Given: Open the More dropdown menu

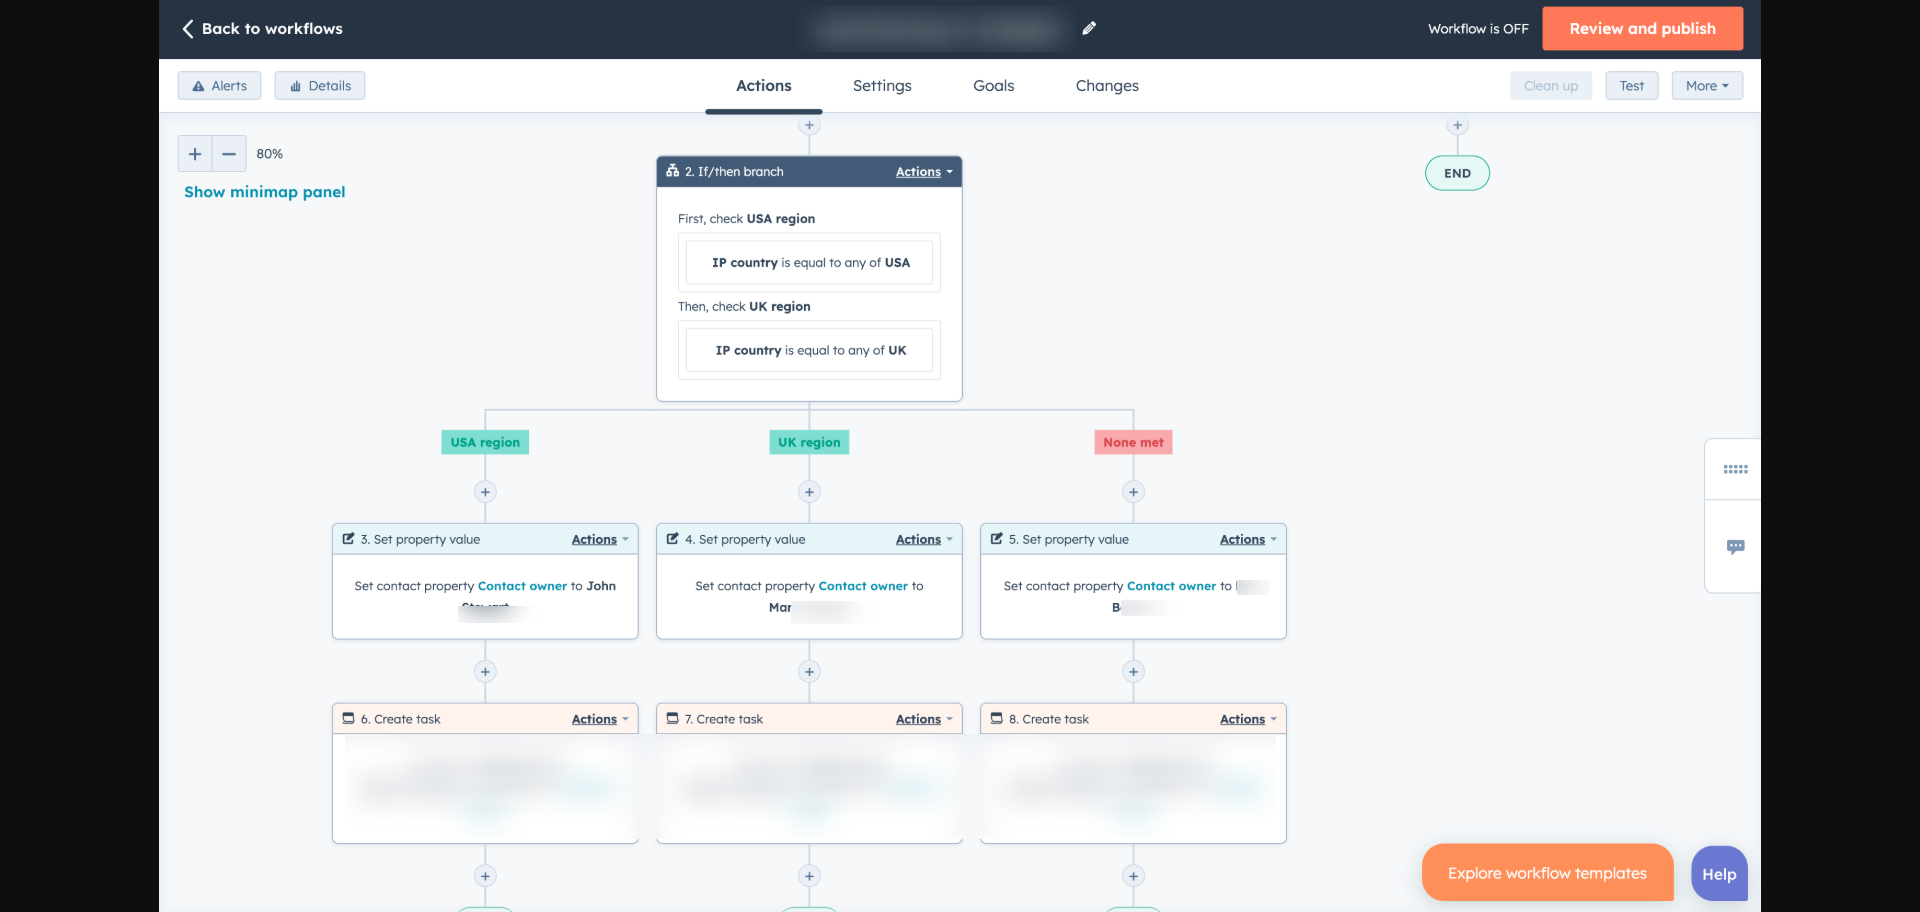Looking at the screenshot, I should pos(1706,86).
